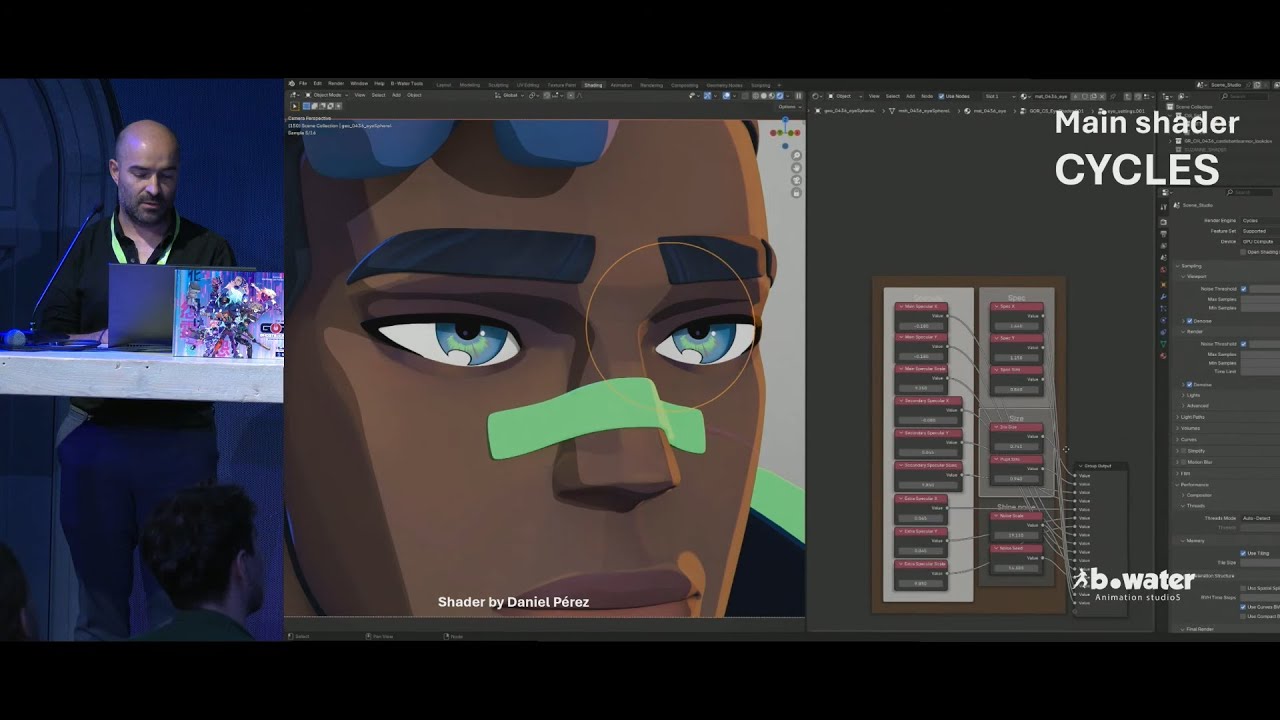Expand the Volumes panel
The height and width of the screenshot is (720, 1280).
pos(1188,428)
